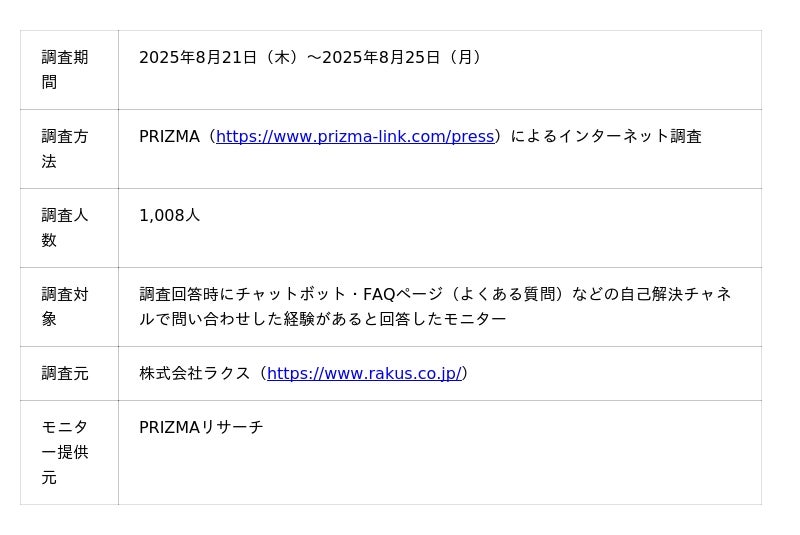The width and height of the screenshot is (800, 535).
Task: Click the 1,008人 value
Action: click(169, 215)
